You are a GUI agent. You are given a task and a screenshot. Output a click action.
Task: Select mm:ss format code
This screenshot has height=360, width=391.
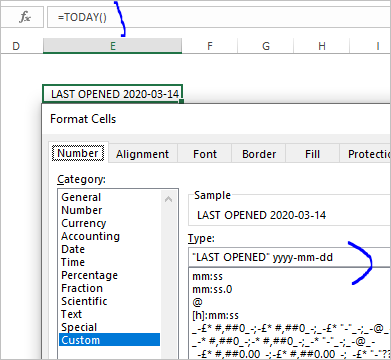207,276
